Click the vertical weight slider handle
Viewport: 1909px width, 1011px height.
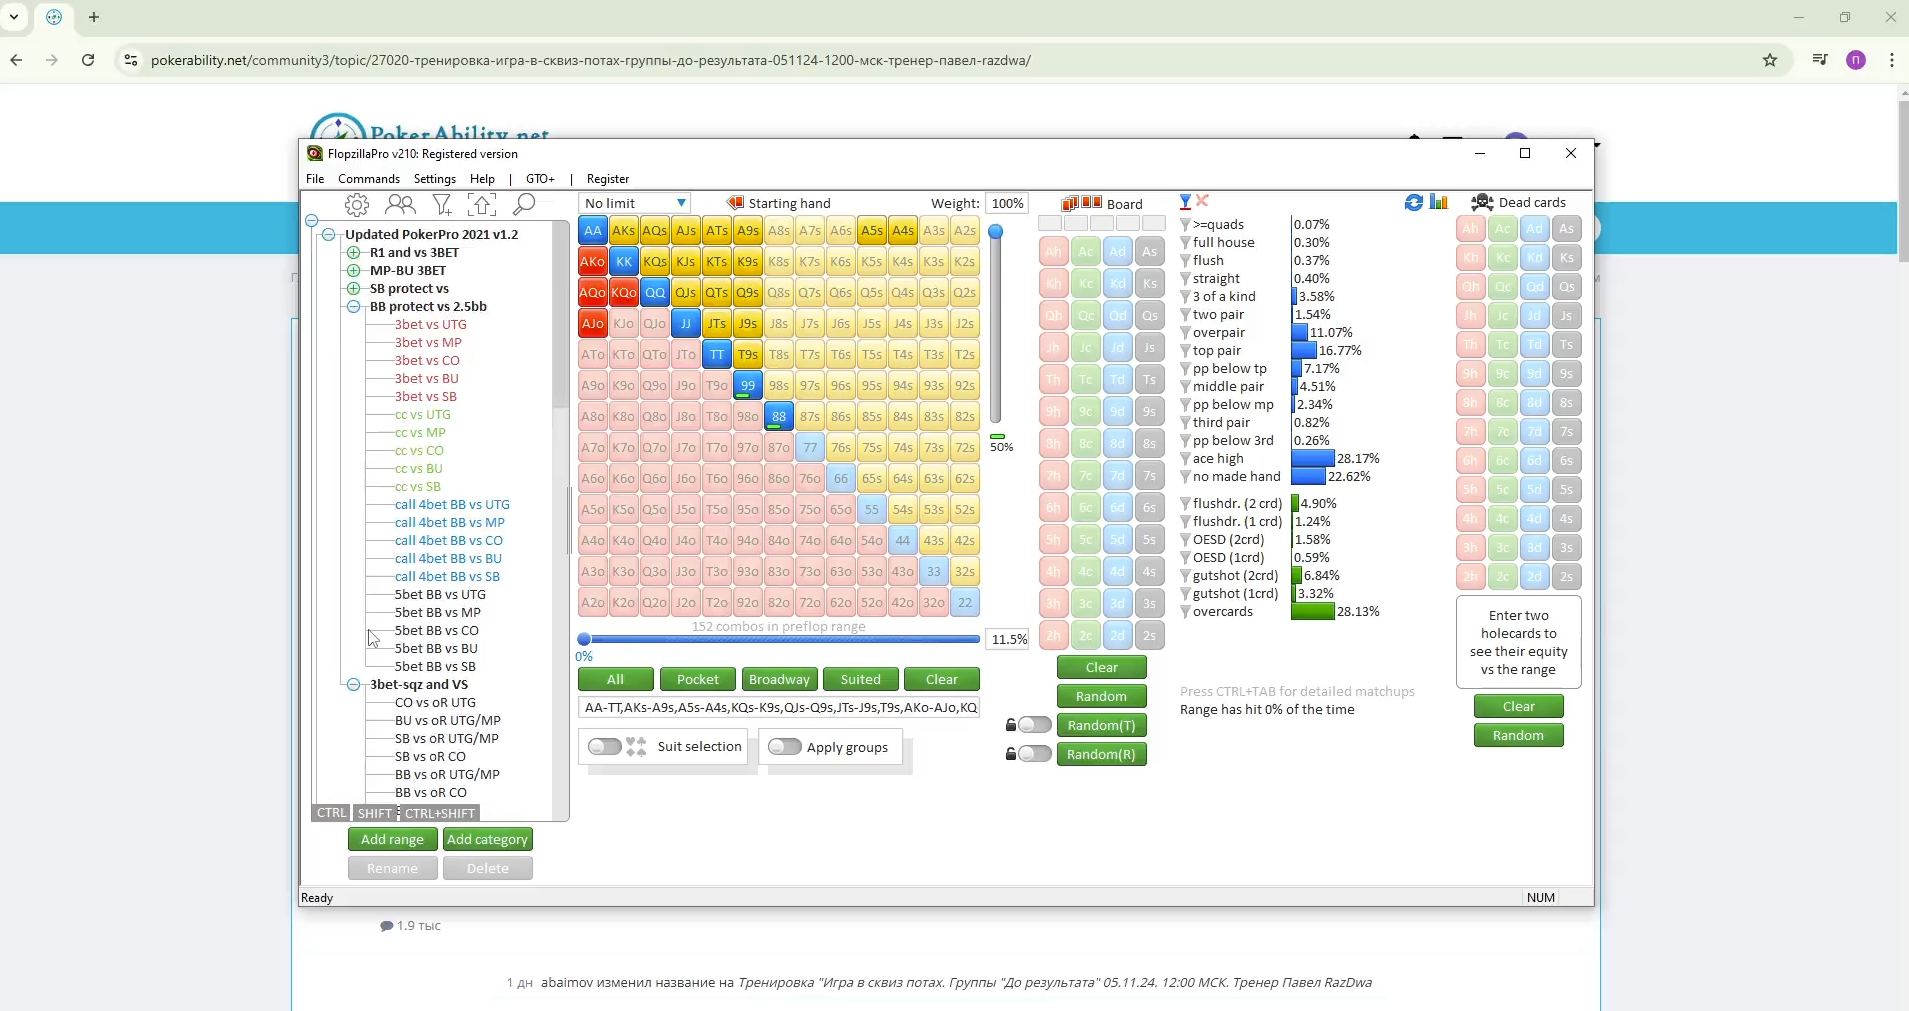click(995, 232)
